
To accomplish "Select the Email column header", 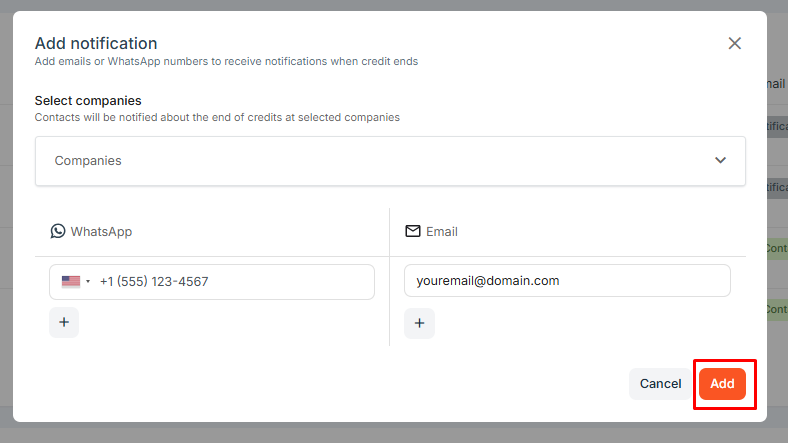I will pos(432,232).
